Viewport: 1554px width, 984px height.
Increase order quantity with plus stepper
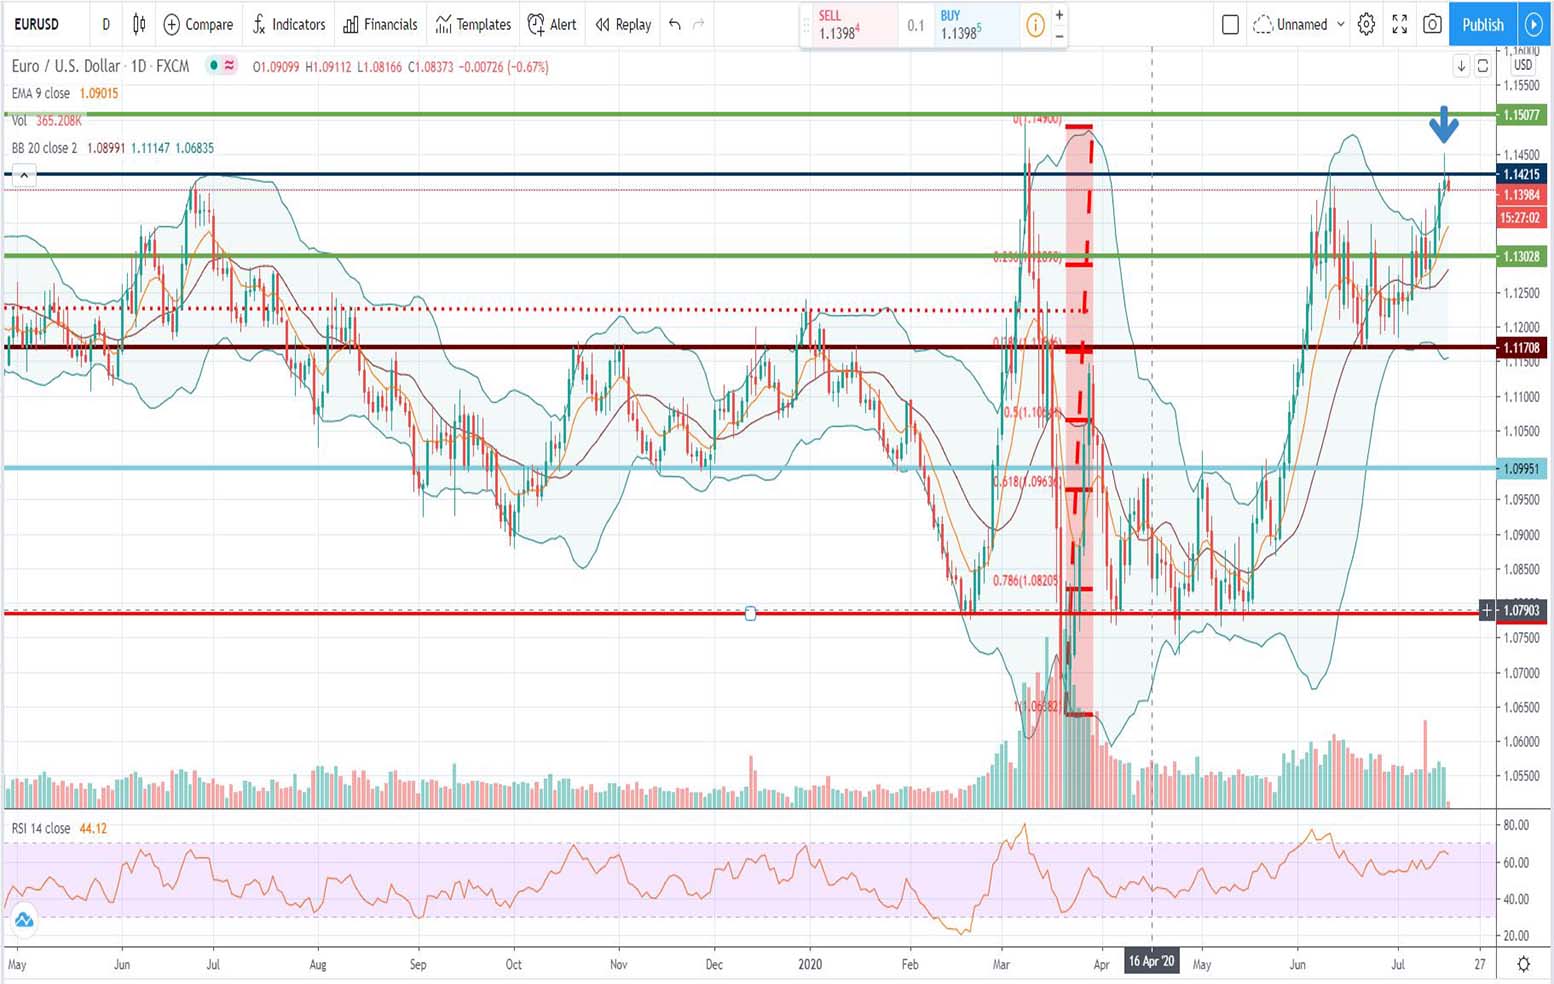(x=1060, y=15)
